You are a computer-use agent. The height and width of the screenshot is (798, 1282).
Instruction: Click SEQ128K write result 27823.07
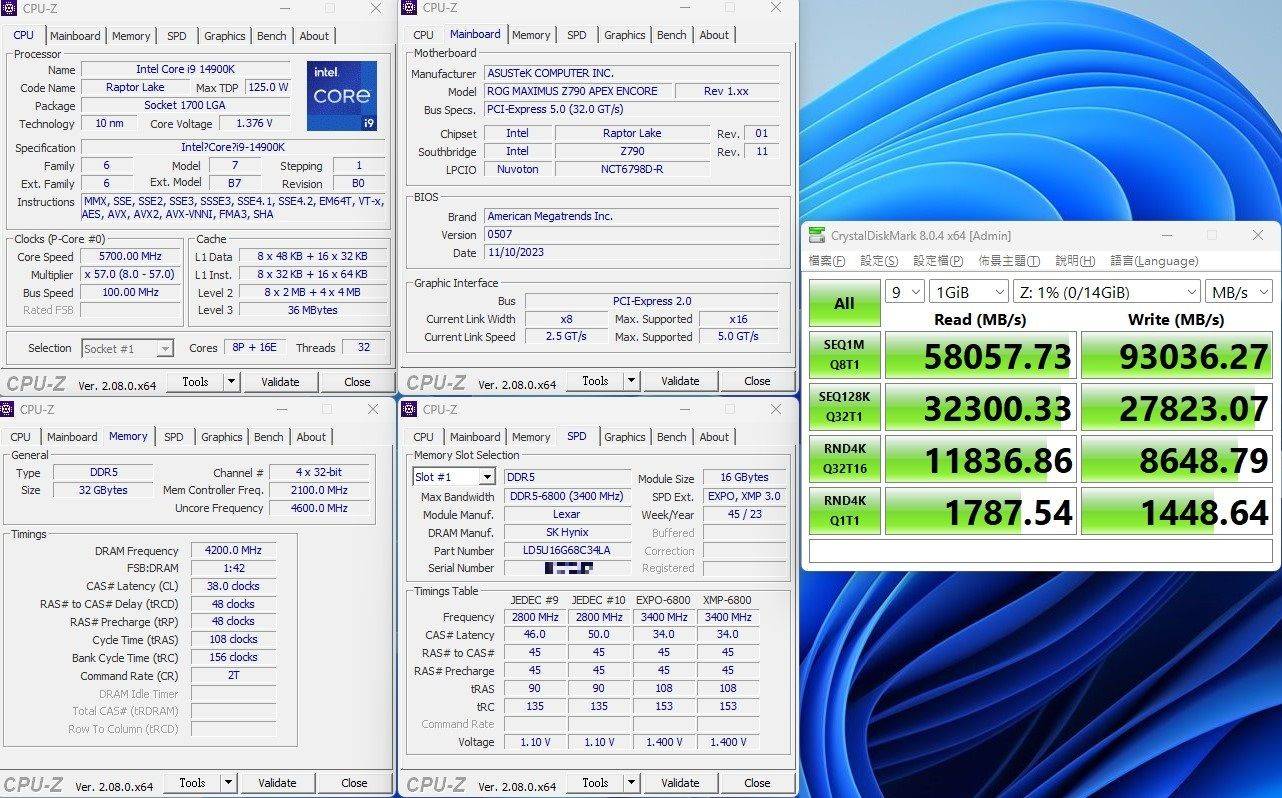coord(1177,408)
